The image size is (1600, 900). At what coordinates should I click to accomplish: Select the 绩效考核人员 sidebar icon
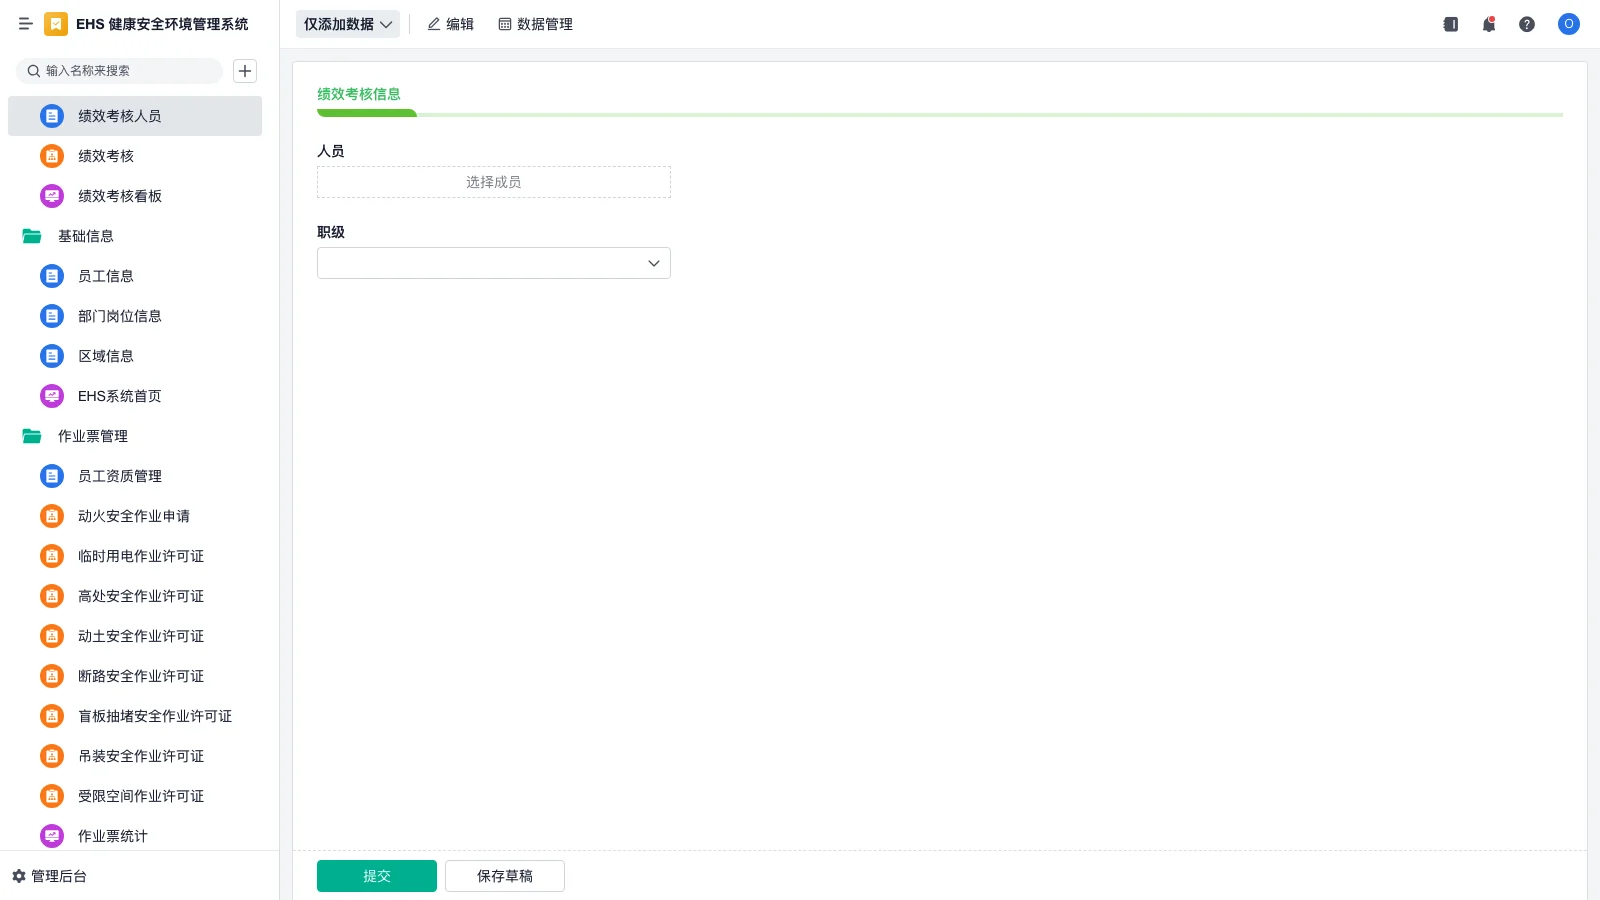51,116
